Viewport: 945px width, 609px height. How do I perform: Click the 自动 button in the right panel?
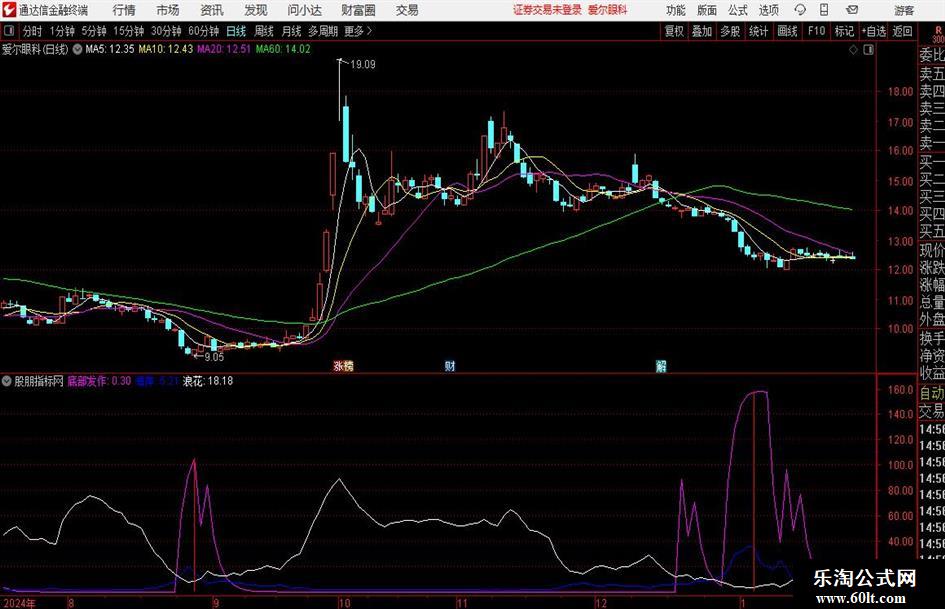click(932, 393)
